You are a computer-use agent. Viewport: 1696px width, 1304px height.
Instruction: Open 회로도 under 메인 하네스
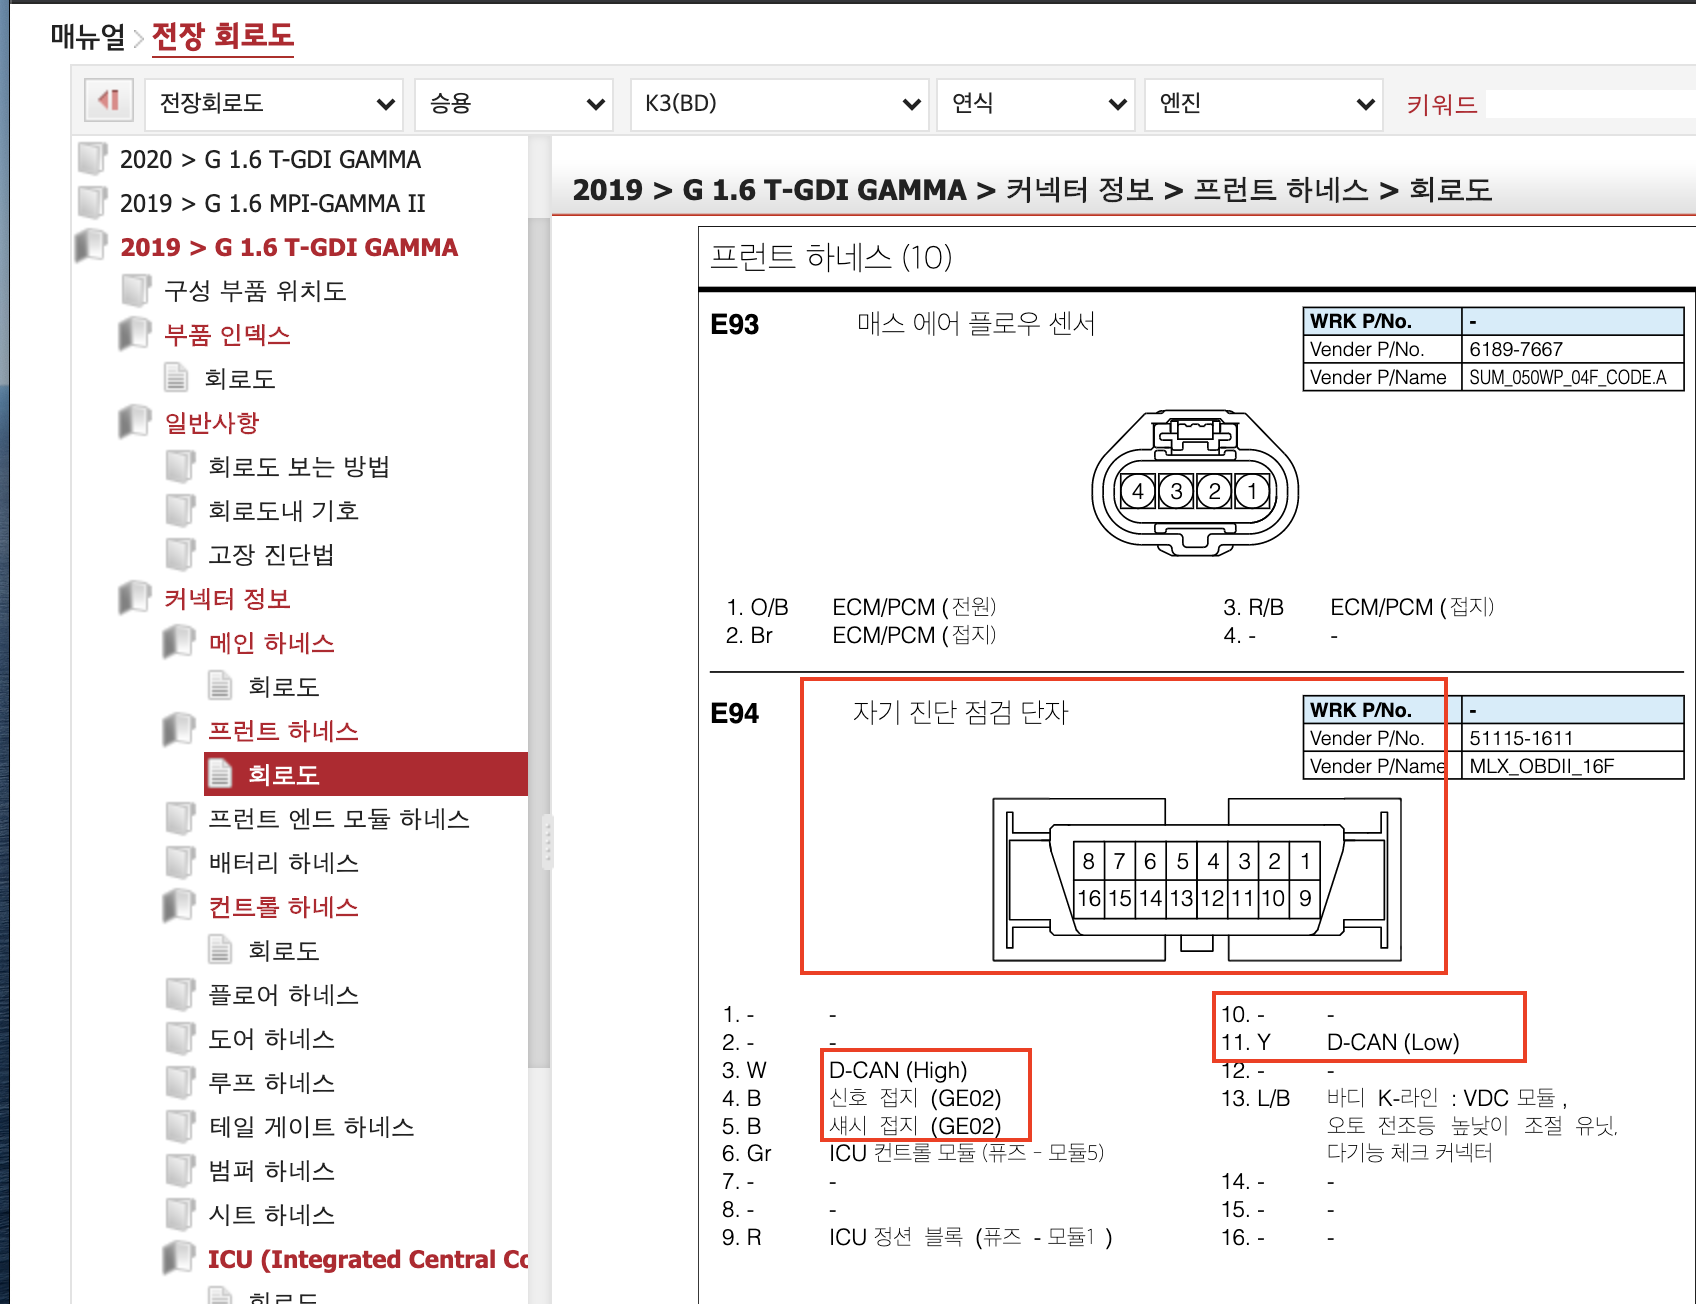tap(283, 687)
